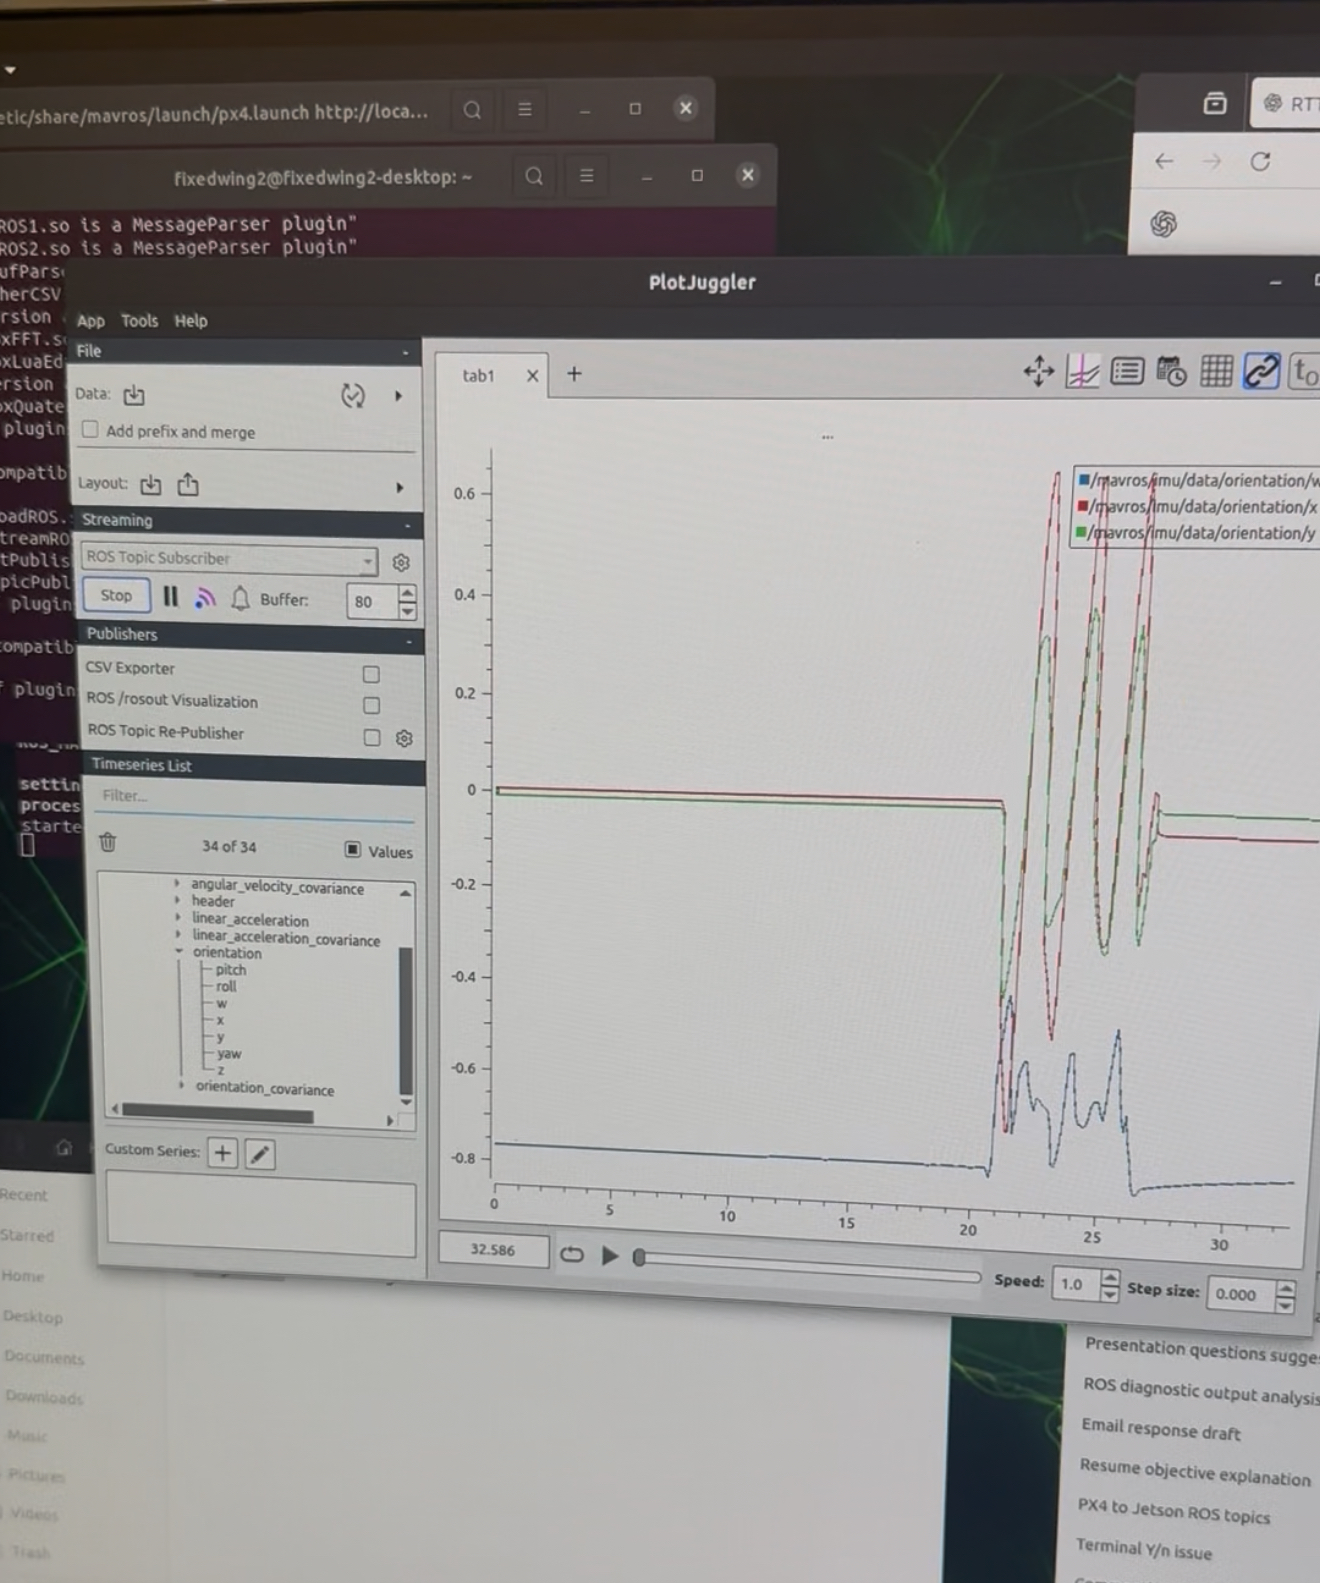
Task: Open the Help menu
Action: (x=191, y=321)
